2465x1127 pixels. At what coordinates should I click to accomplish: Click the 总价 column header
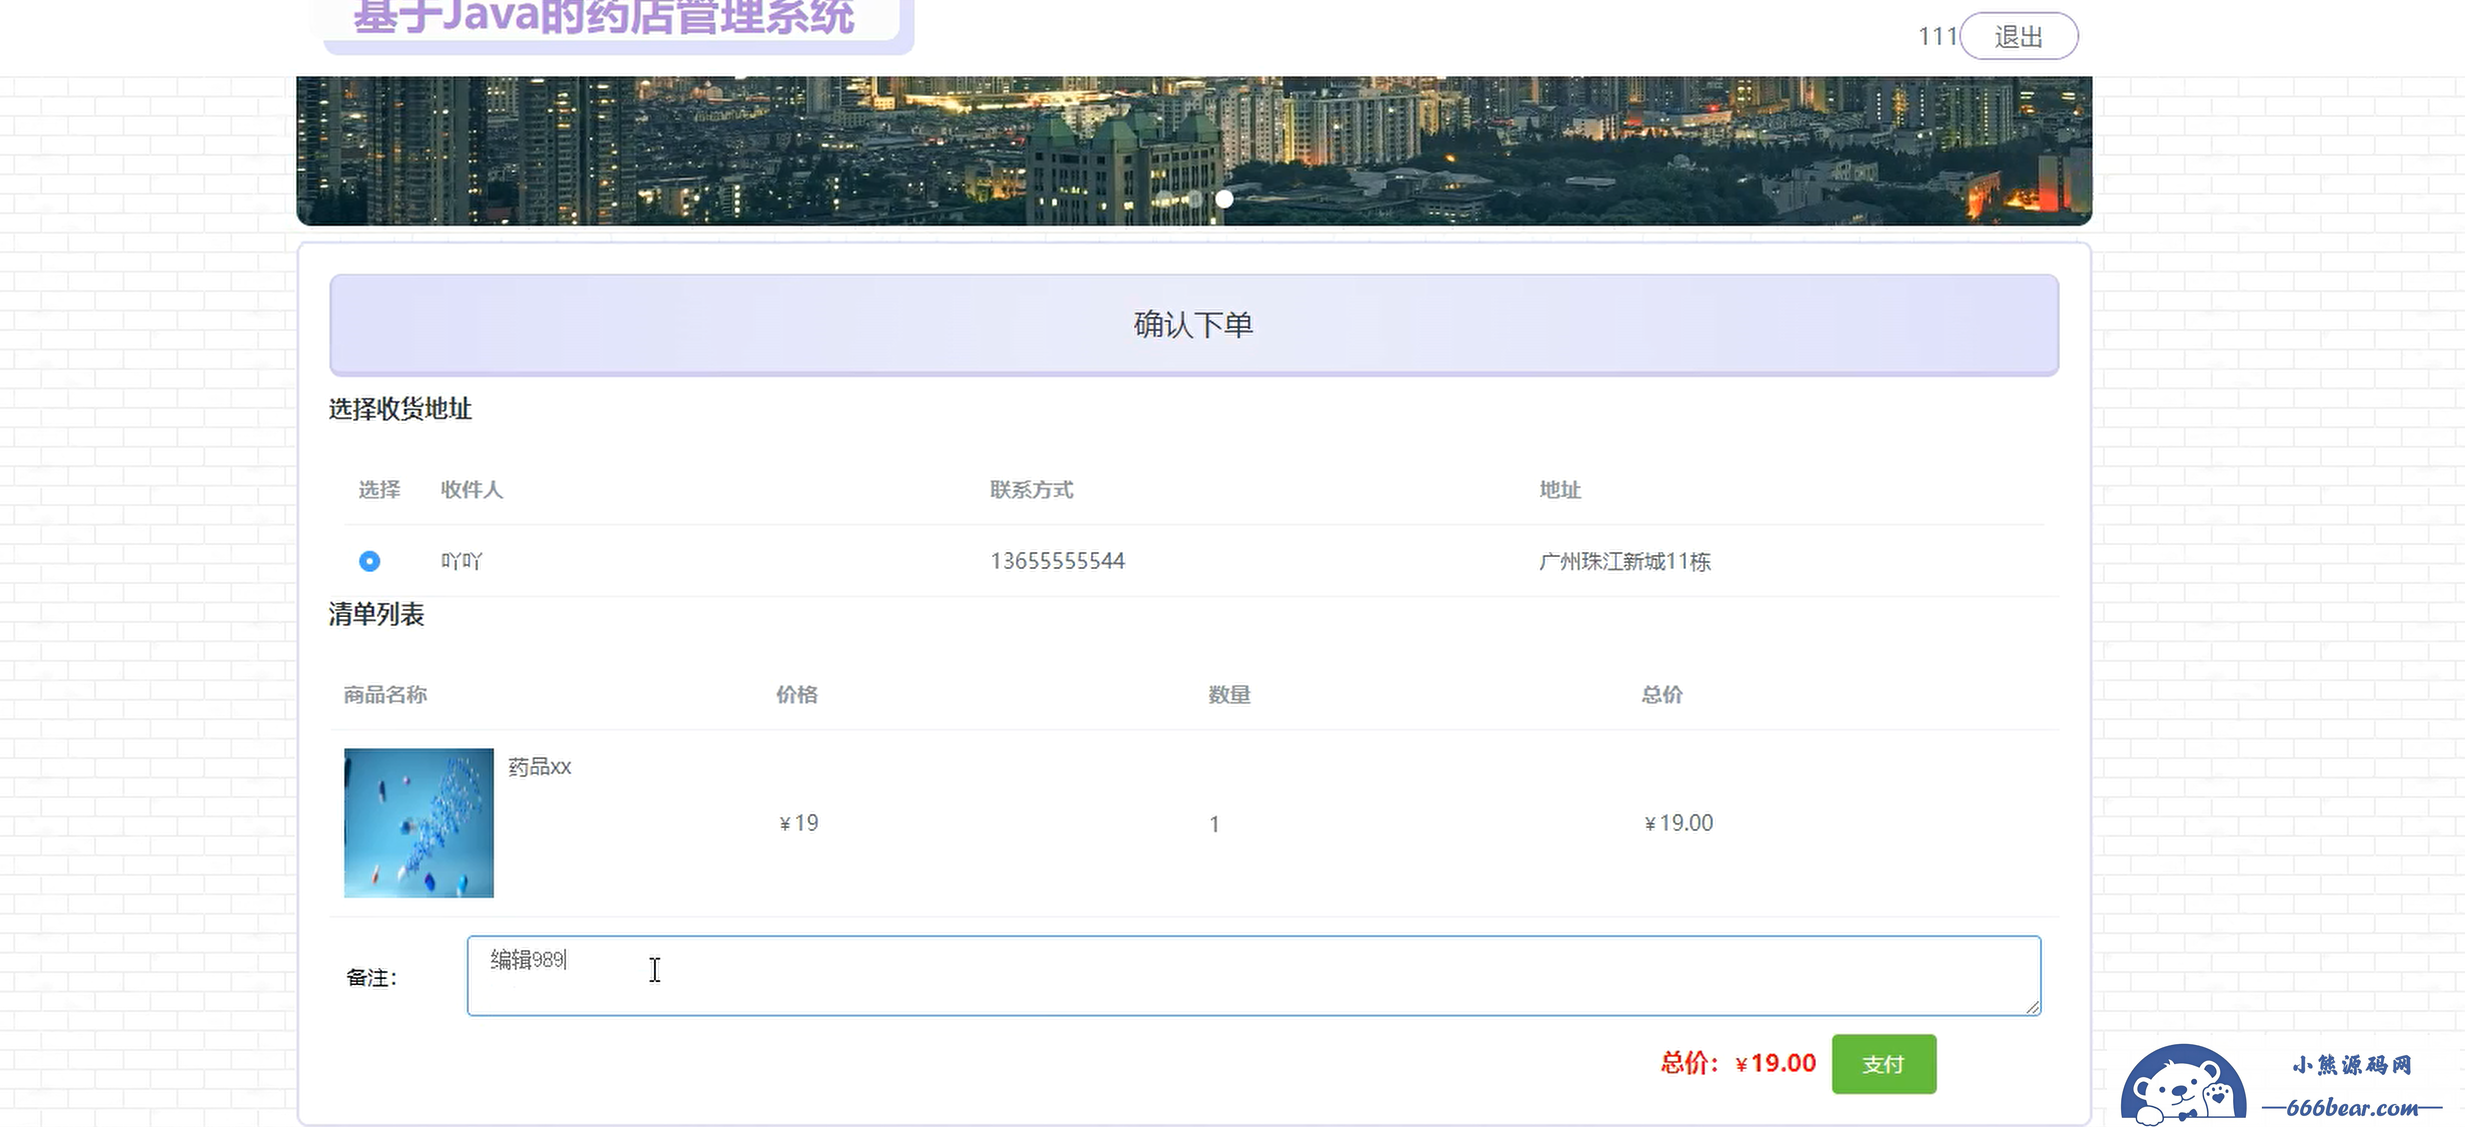click(x=1661, y=695)
